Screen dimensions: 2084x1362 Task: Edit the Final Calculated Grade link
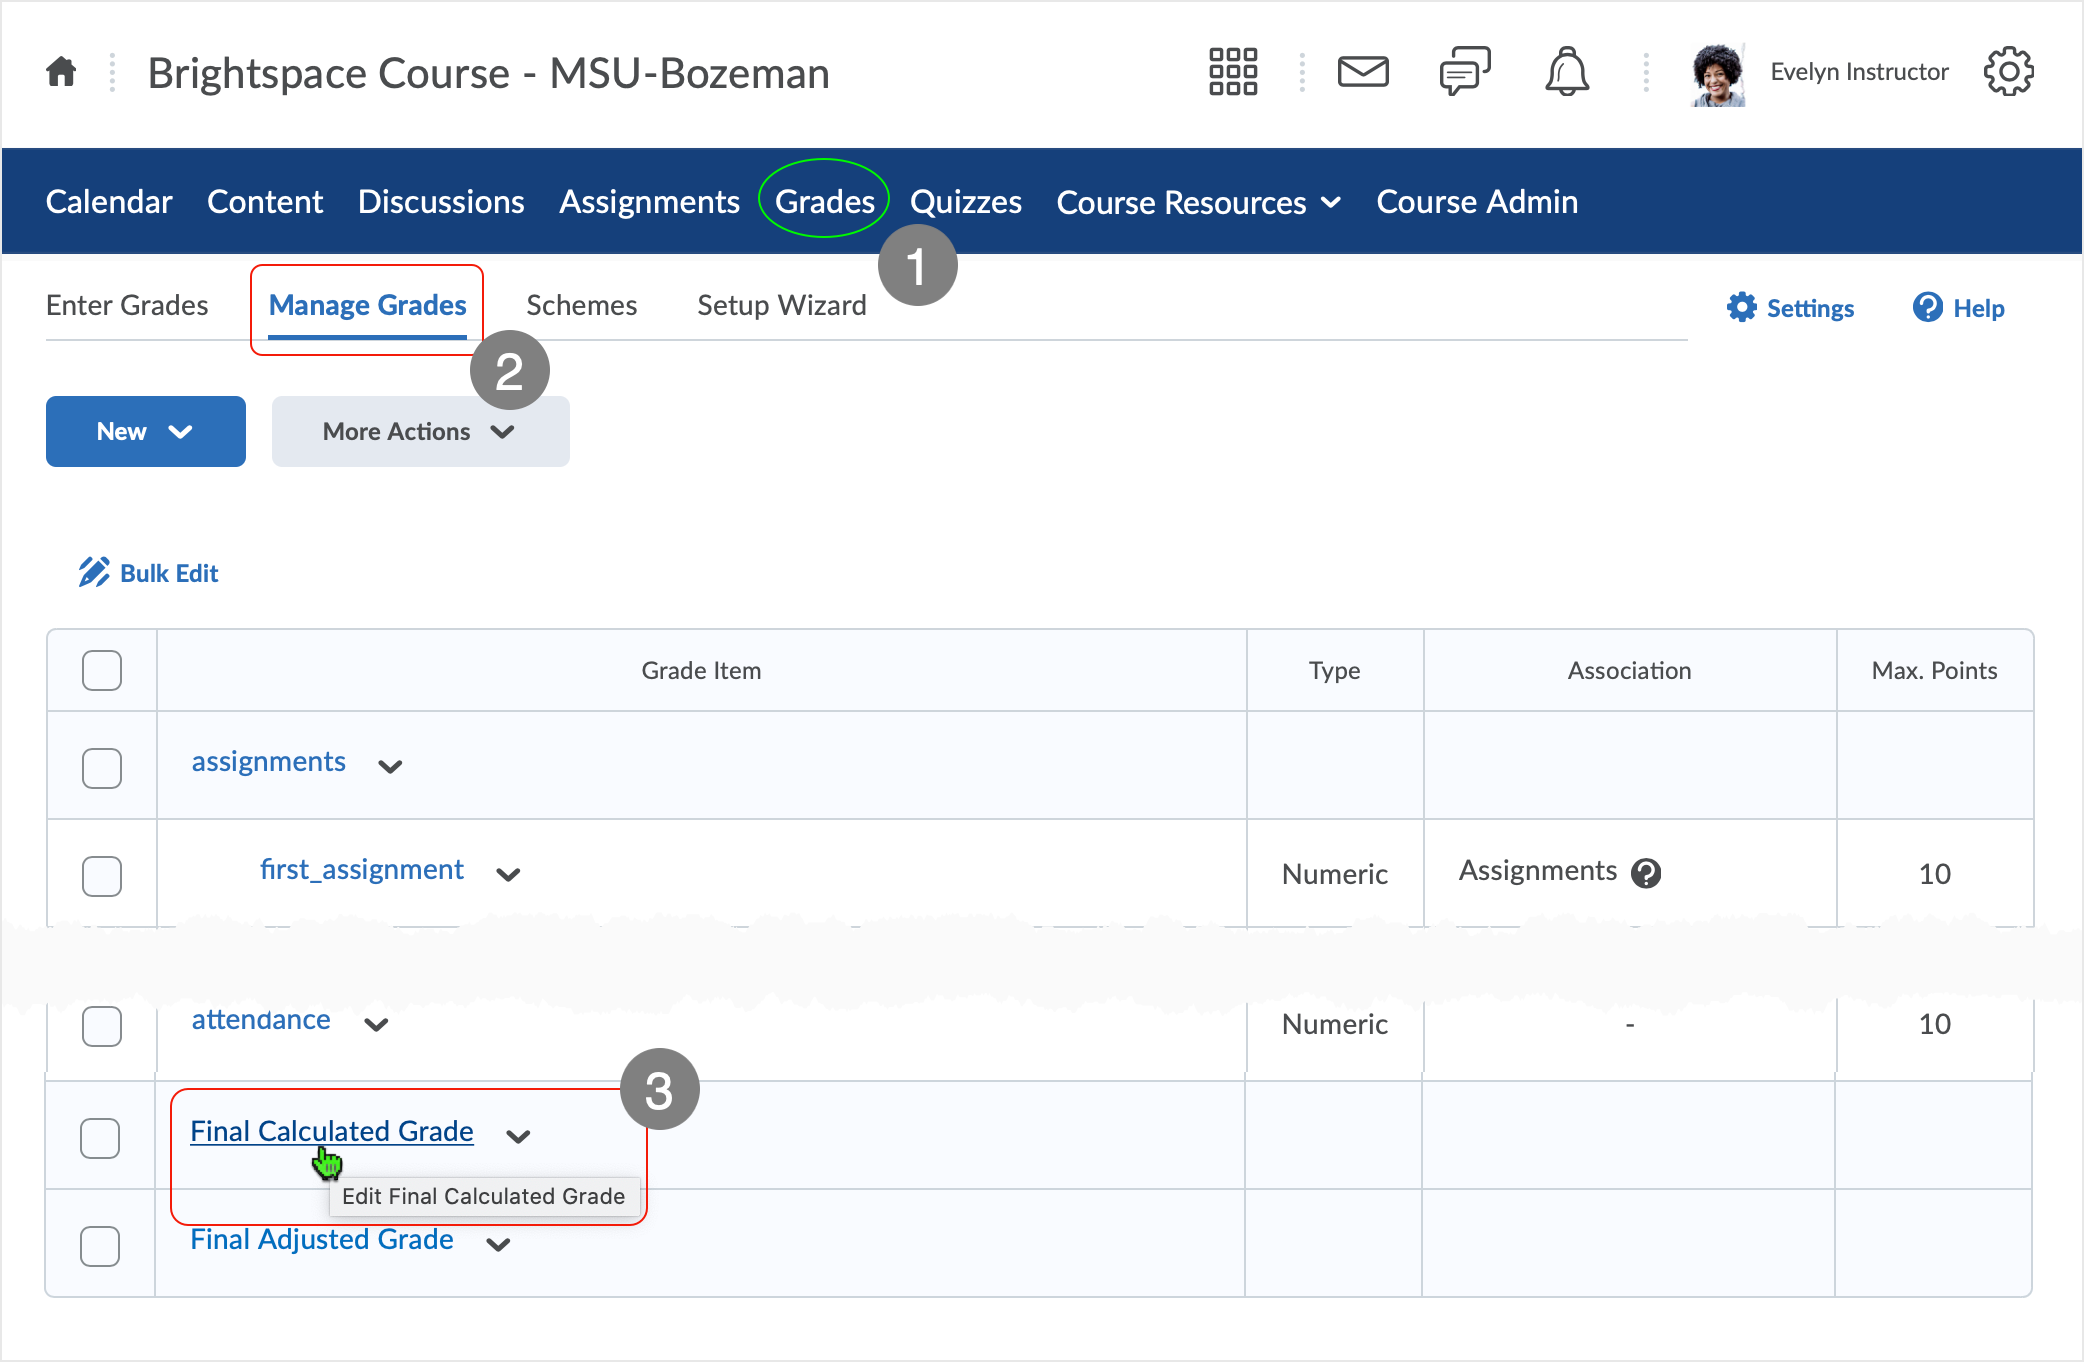click(332, 1131)
